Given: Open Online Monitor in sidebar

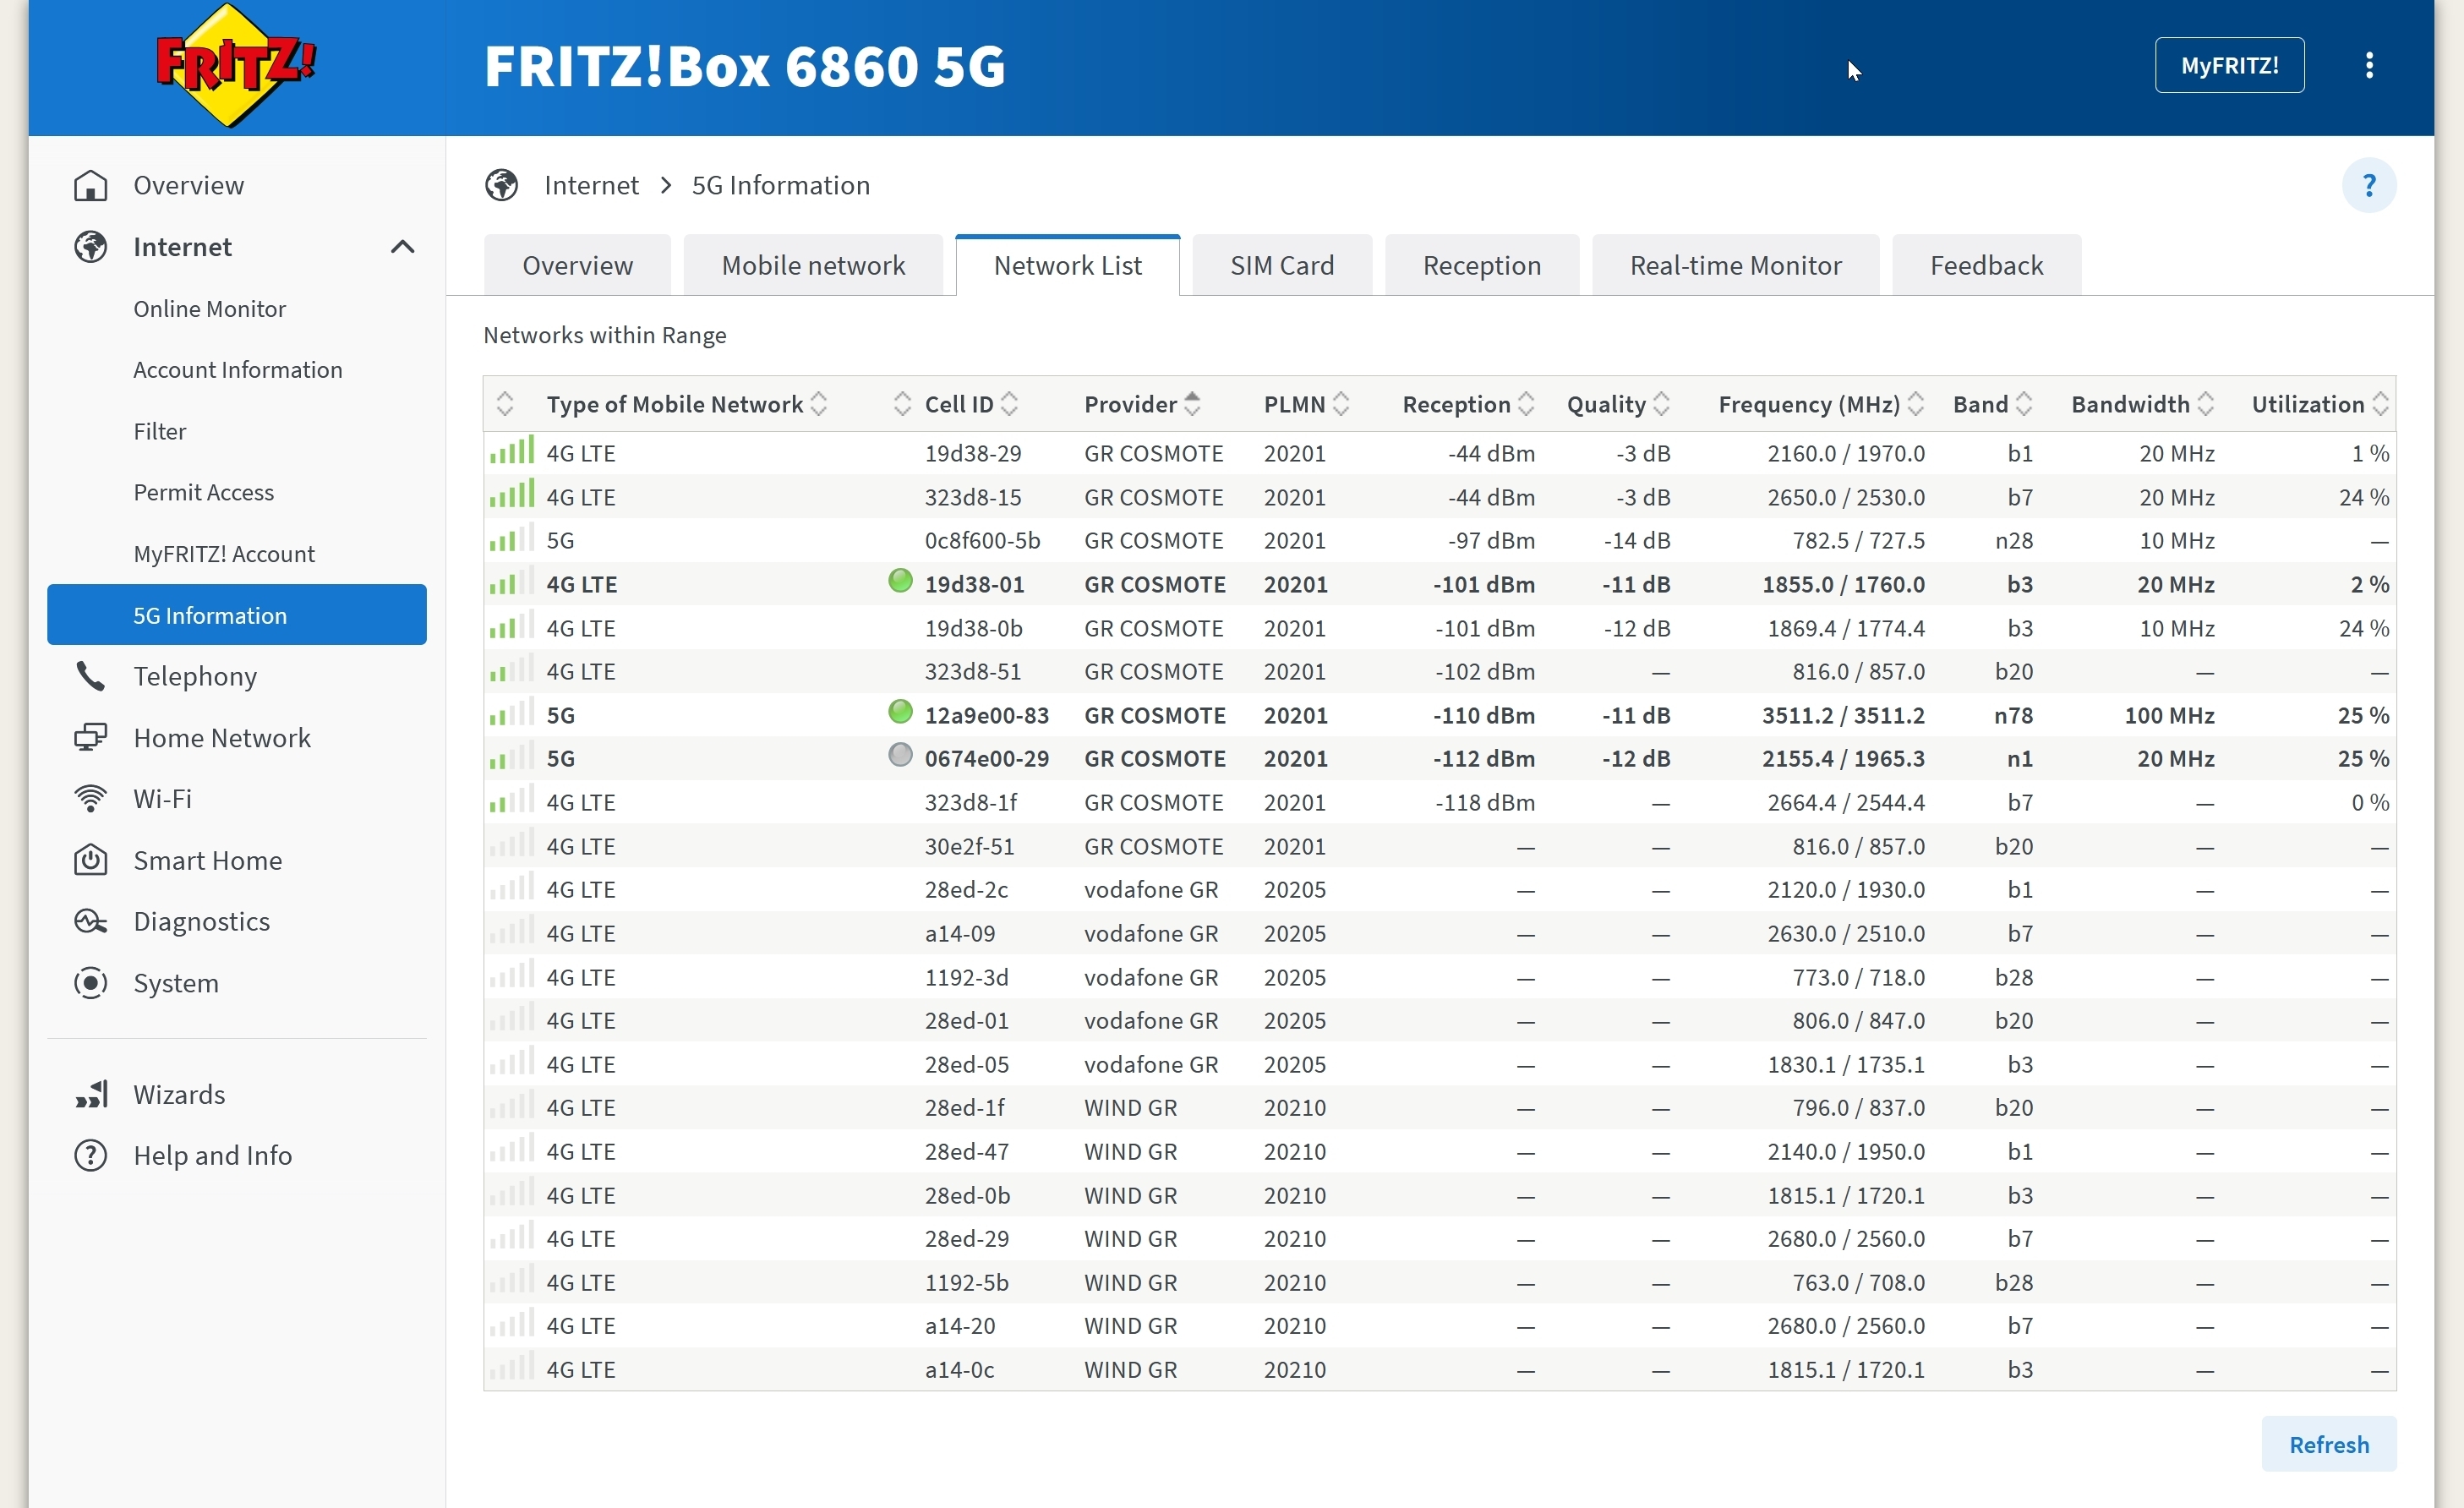Looking at the screenshot, I should (209, 308).
